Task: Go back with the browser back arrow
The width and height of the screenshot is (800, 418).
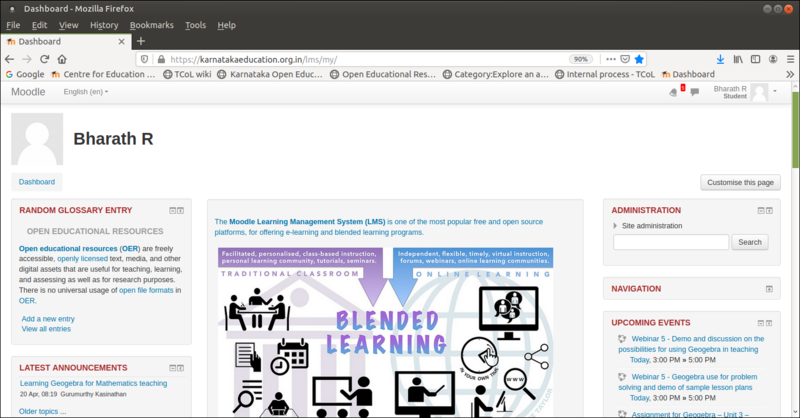Action: coord(9,59)
